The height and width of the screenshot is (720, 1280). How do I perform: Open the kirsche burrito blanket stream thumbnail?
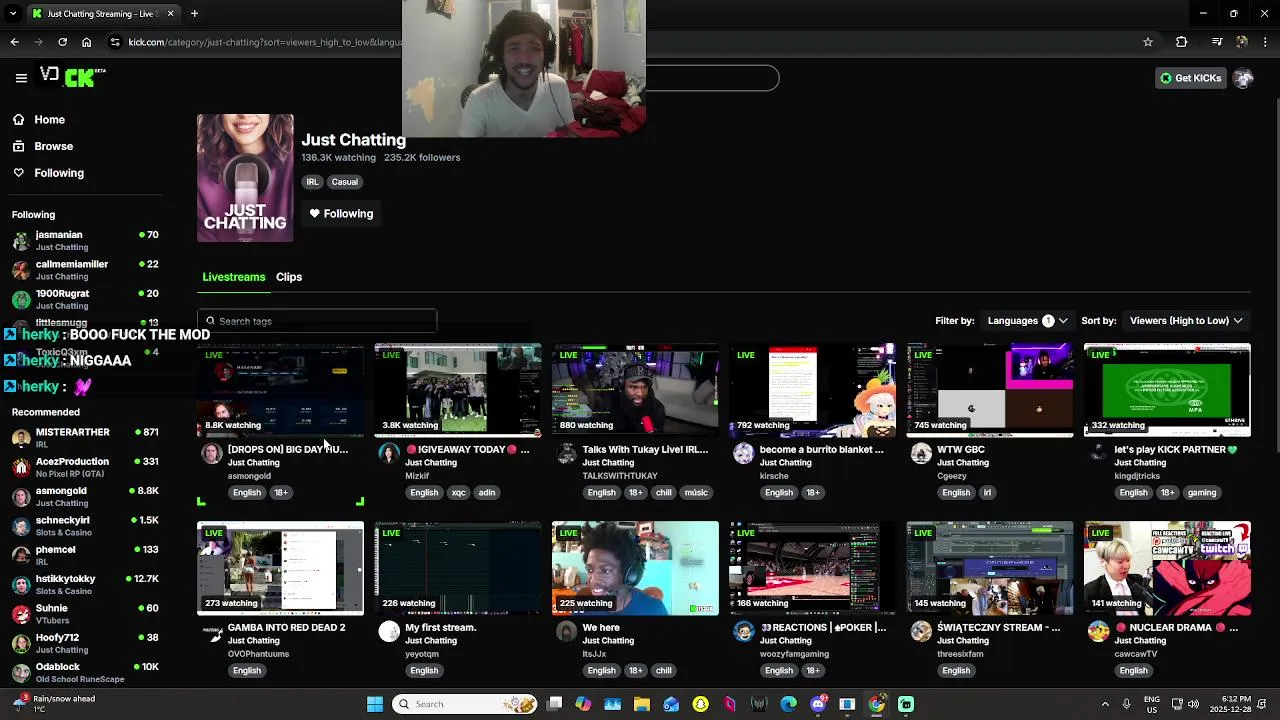[x=812, y=390]
